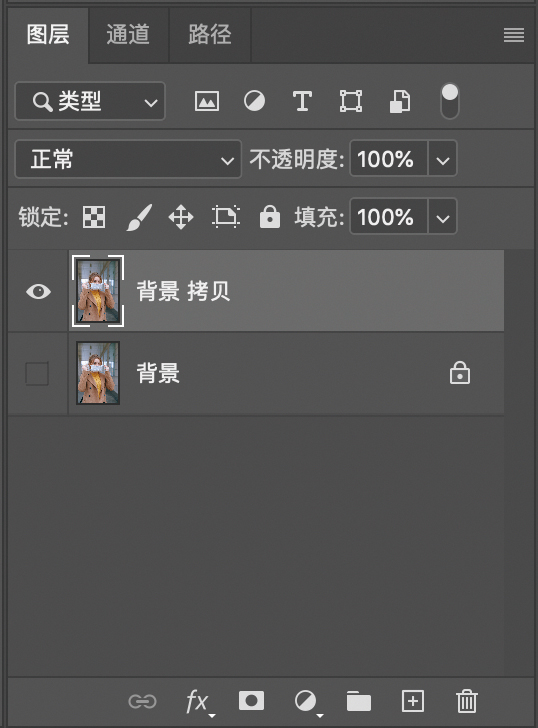Filter for type layers icon
The height and width of the screenshot is (728, 538).
302,101
